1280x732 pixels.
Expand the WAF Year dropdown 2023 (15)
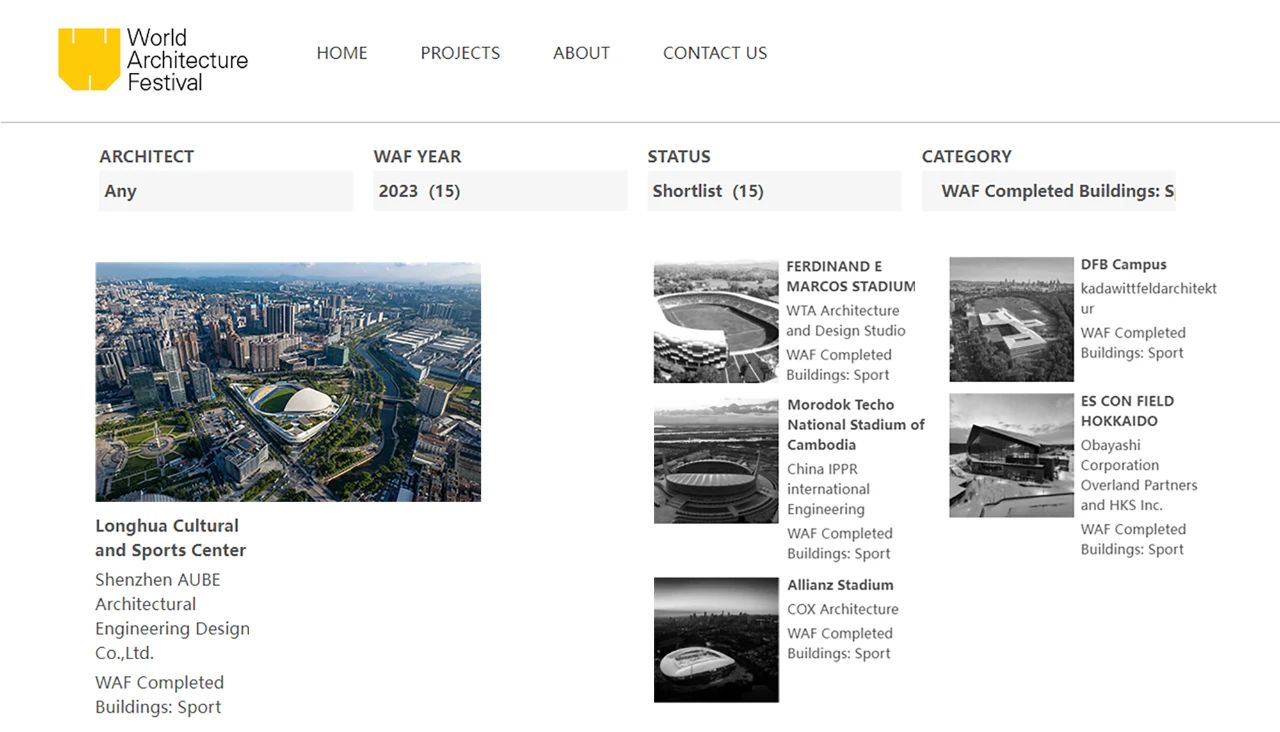500,191
